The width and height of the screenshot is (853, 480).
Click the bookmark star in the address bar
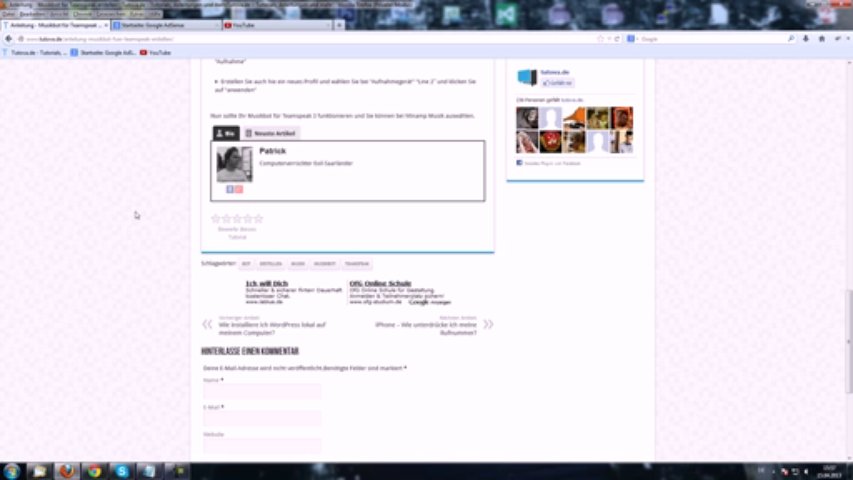pyautogui.click(x=600, y=39)
